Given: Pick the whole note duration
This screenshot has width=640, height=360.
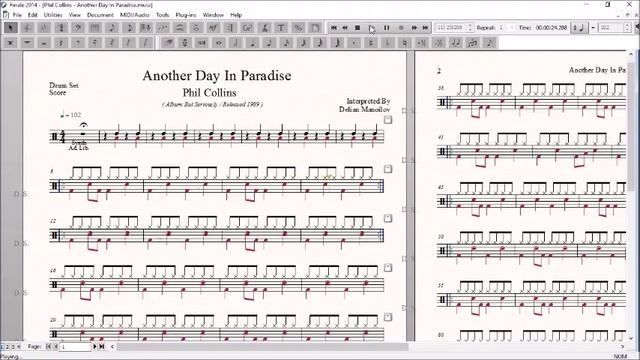Looking at the screenshot, I should click(219, 42).
